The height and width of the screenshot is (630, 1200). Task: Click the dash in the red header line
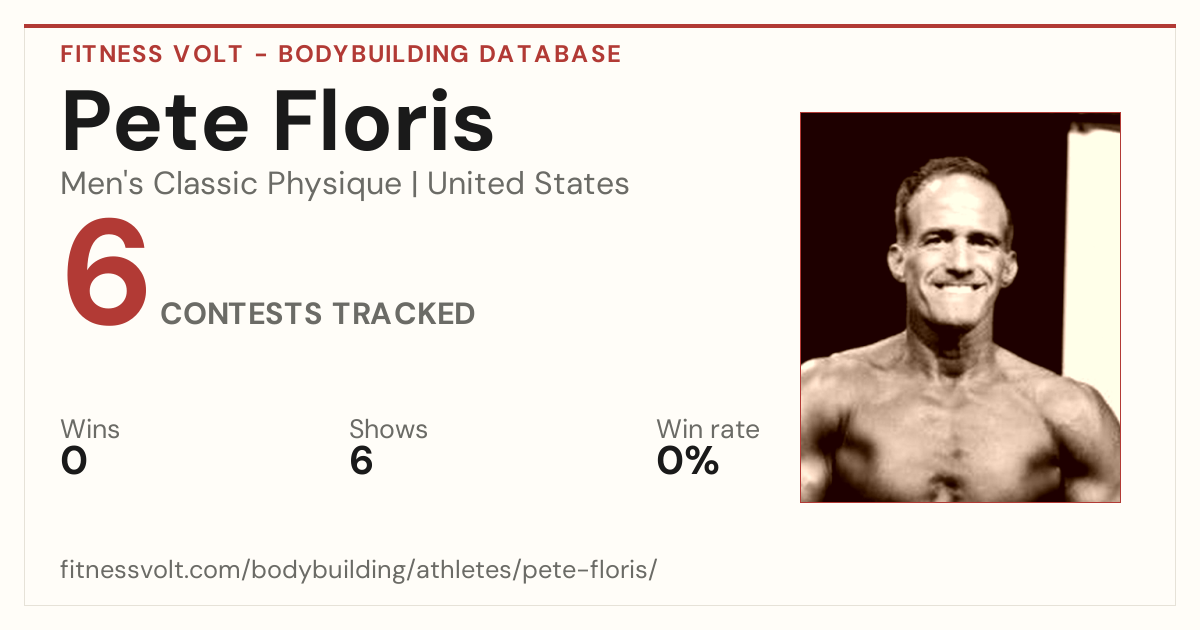tap(260, 55)
